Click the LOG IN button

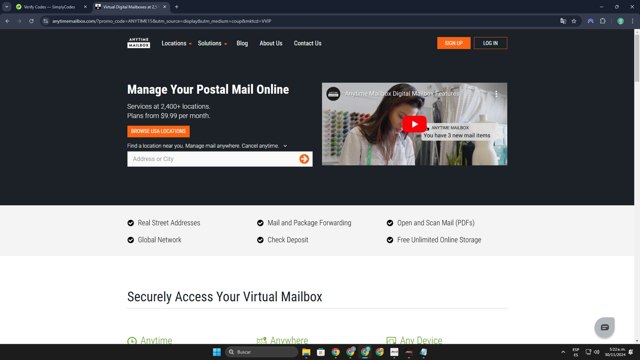[490, 43]
